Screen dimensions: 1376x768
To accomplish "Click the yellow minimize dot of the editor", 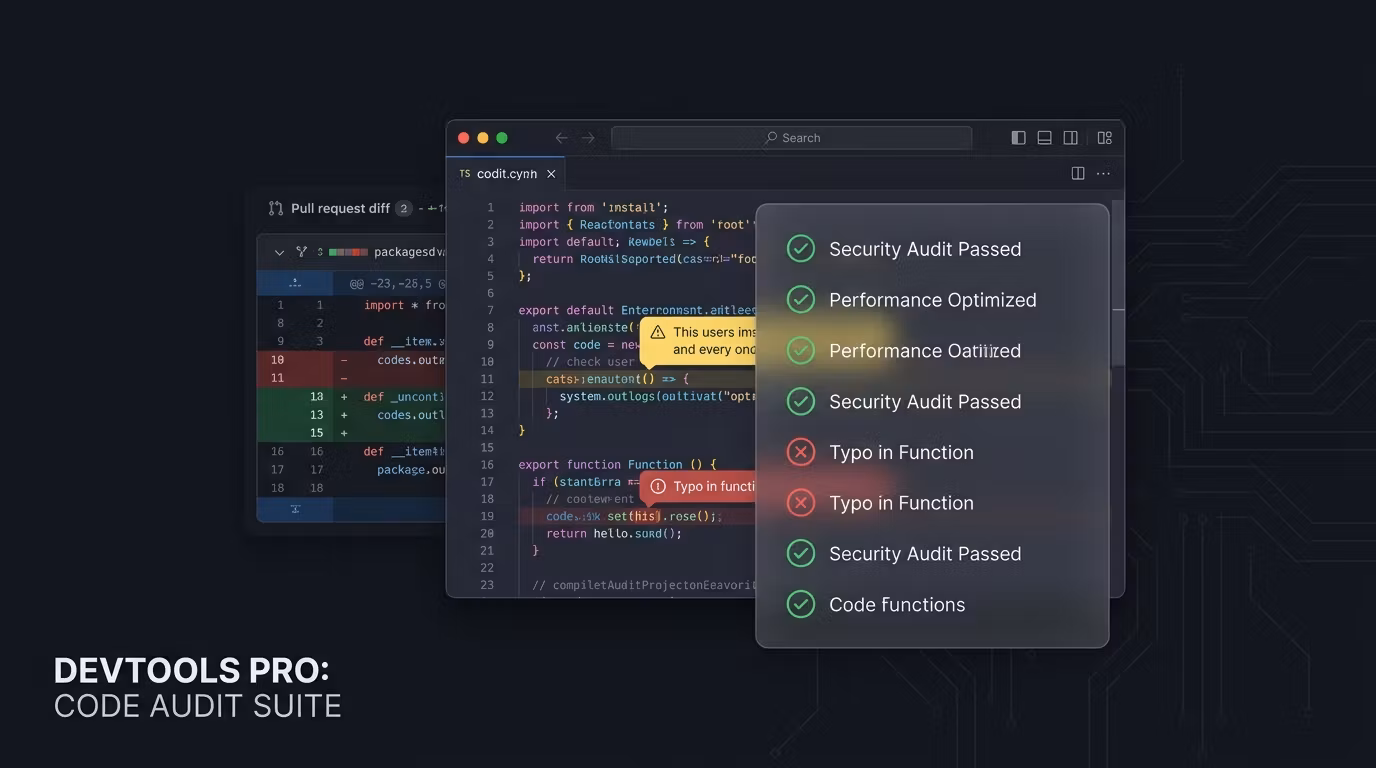I will point(483,138).
